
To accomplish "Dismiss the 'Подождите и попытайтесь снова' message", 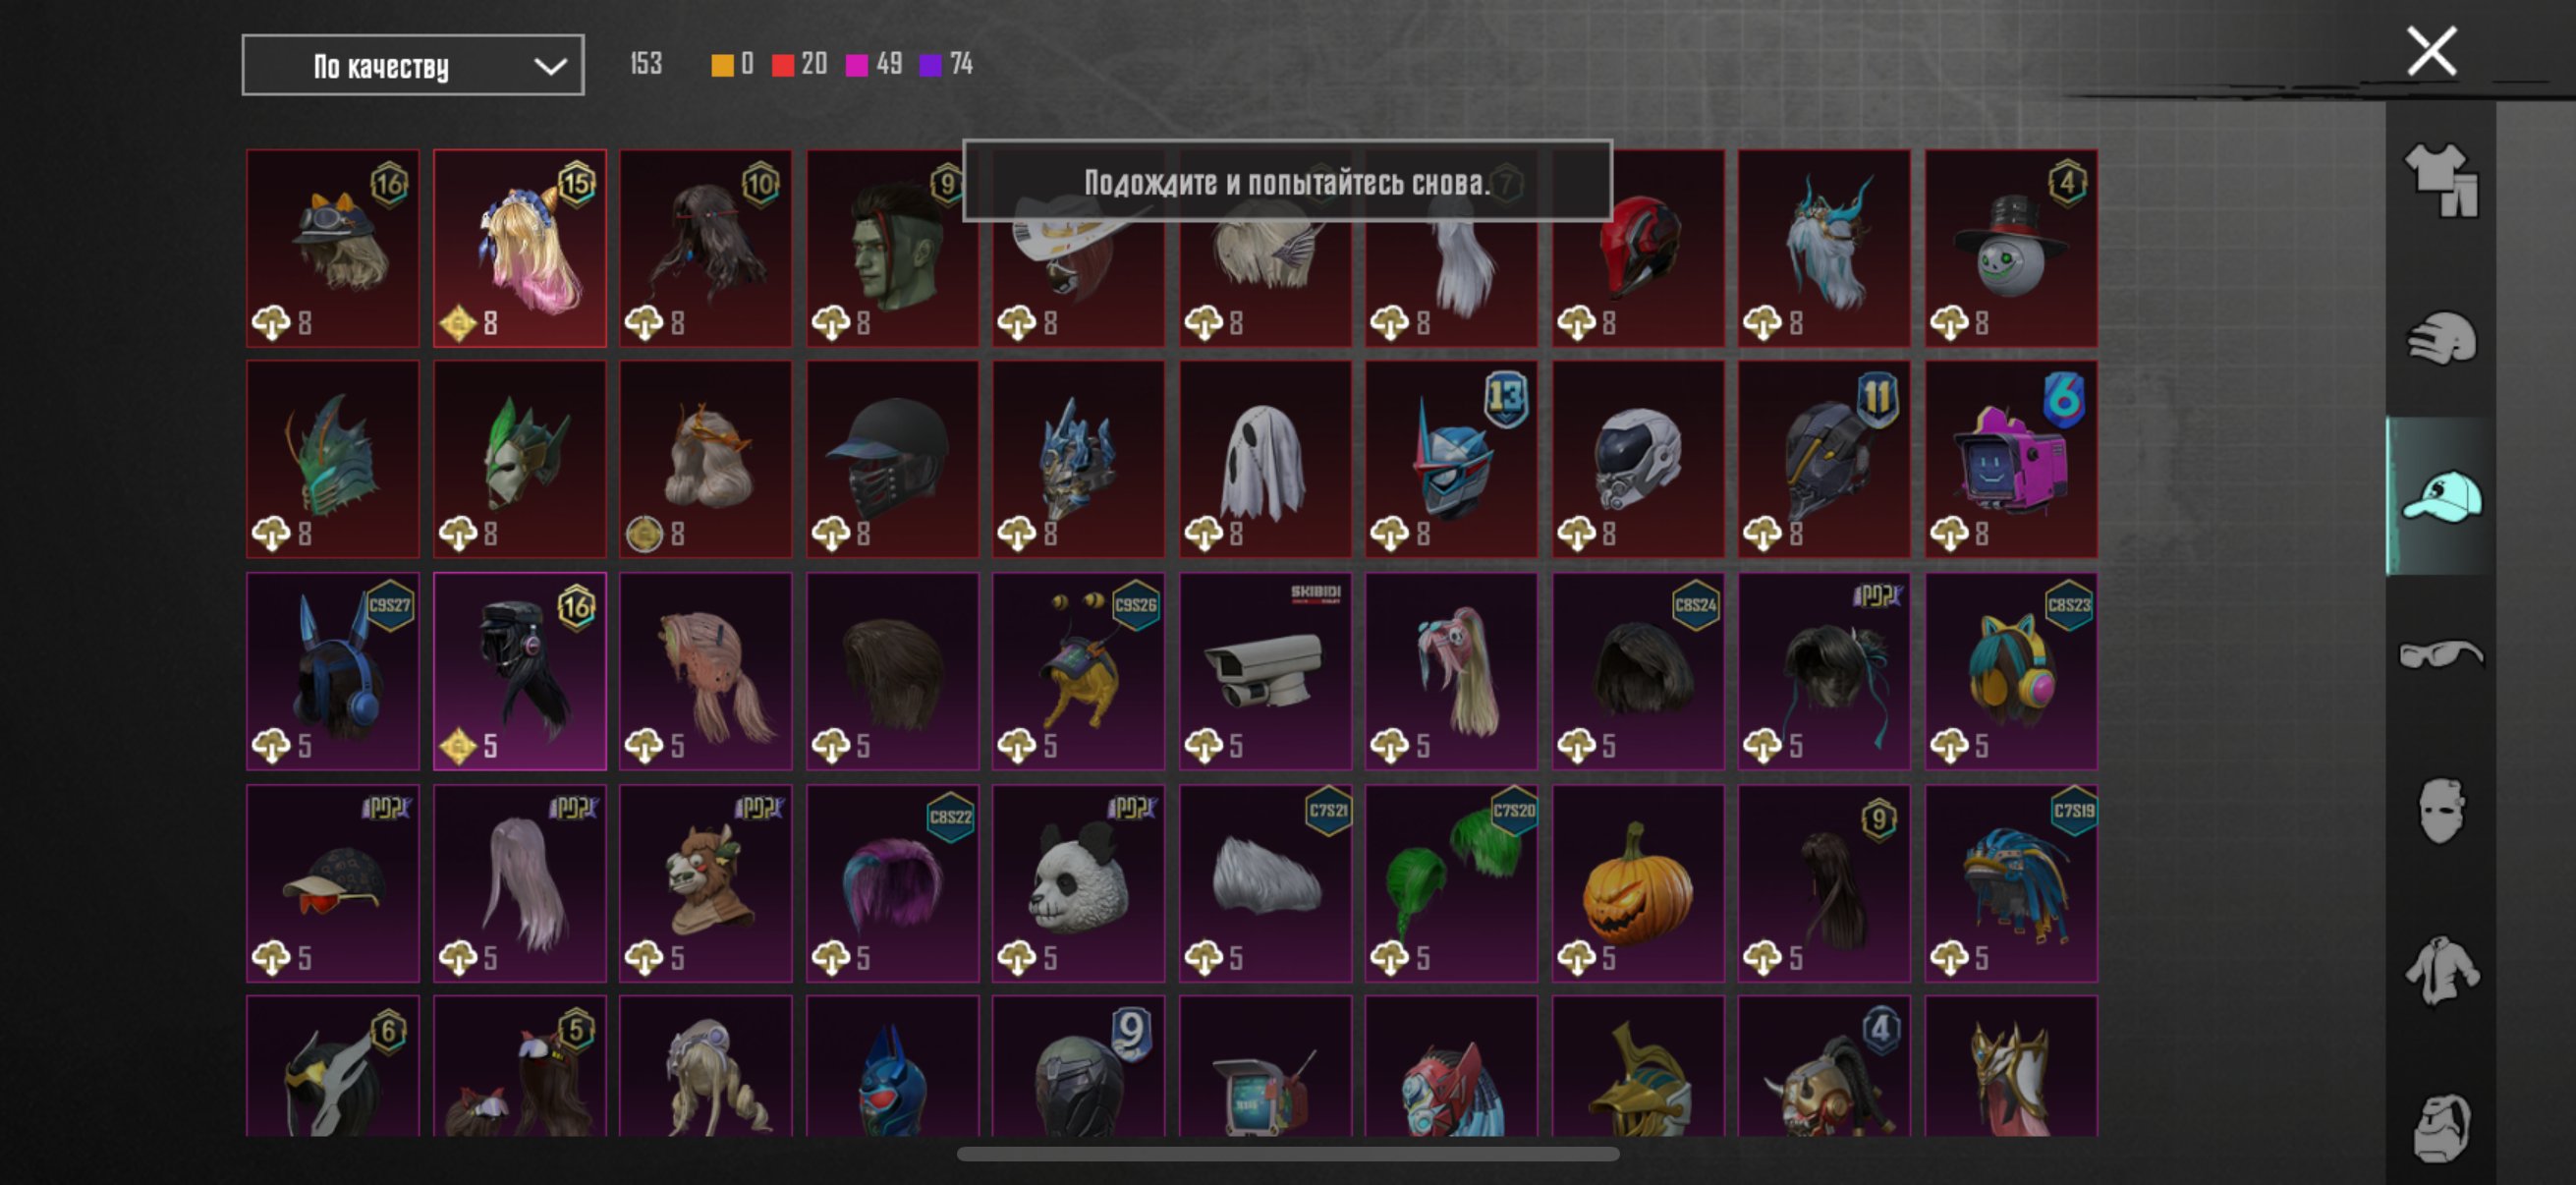I will pos(1287,181).
